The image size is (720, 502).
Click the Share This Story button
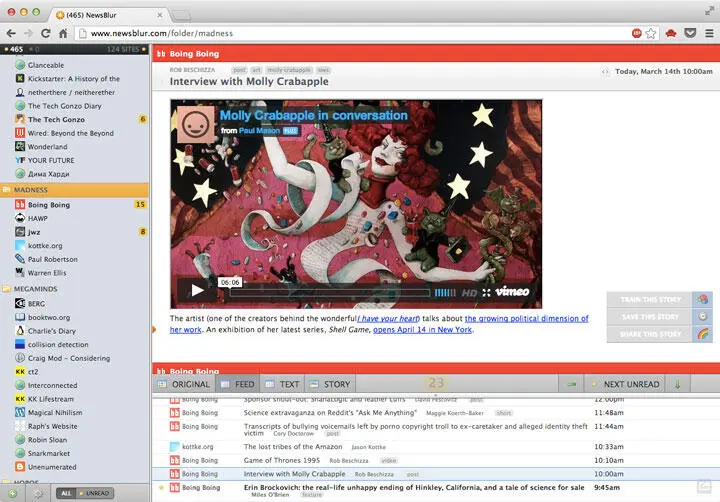point(659,334)
